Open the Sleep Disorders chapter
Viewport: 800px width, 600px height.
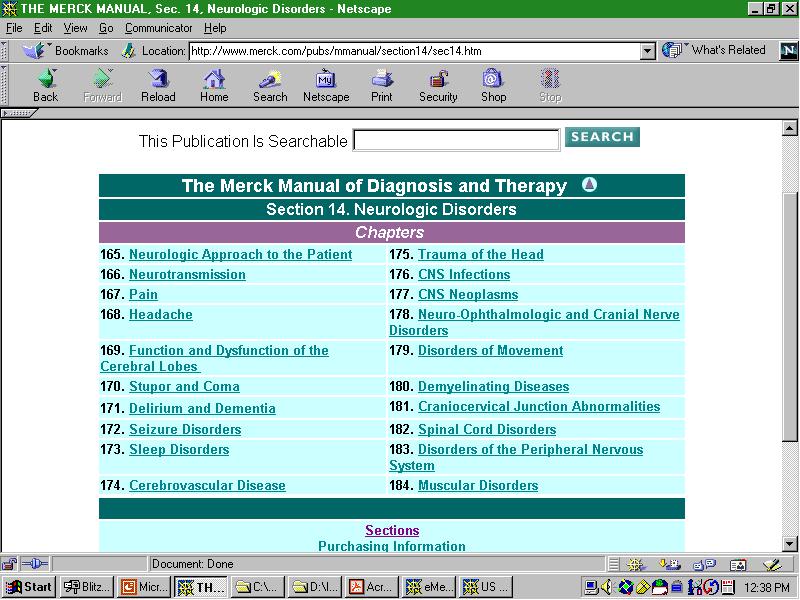tap(179, 449)
